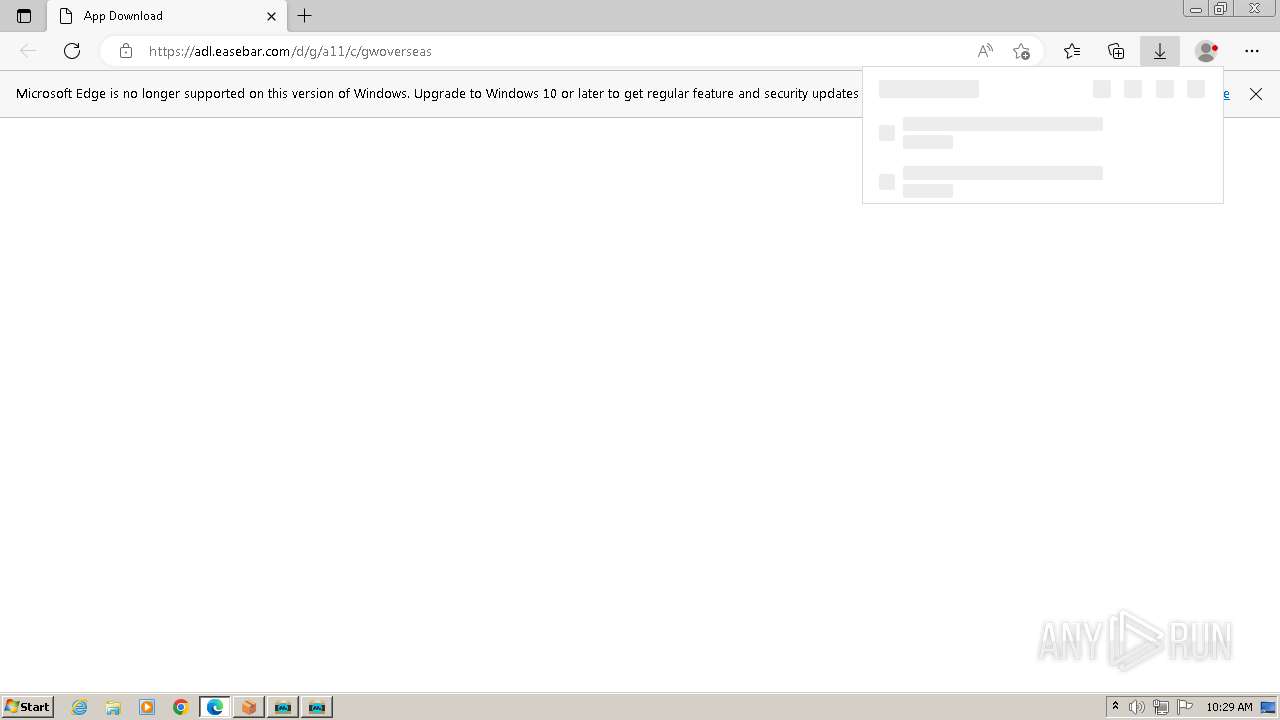Open the user profile icon
The width and height of the screenshot is (1280, 720).
coord(1207,51)
